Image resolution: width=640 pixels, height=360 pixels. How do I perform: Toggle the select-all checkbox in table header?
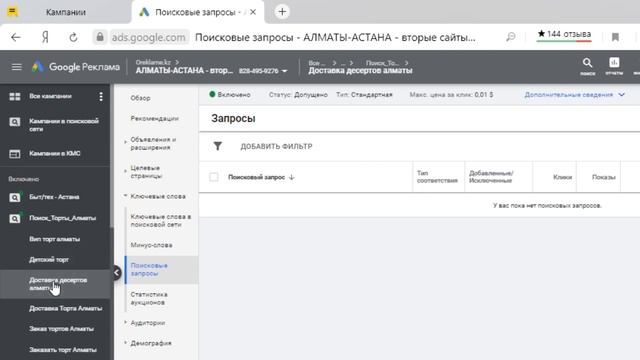[x=213, y=177]
